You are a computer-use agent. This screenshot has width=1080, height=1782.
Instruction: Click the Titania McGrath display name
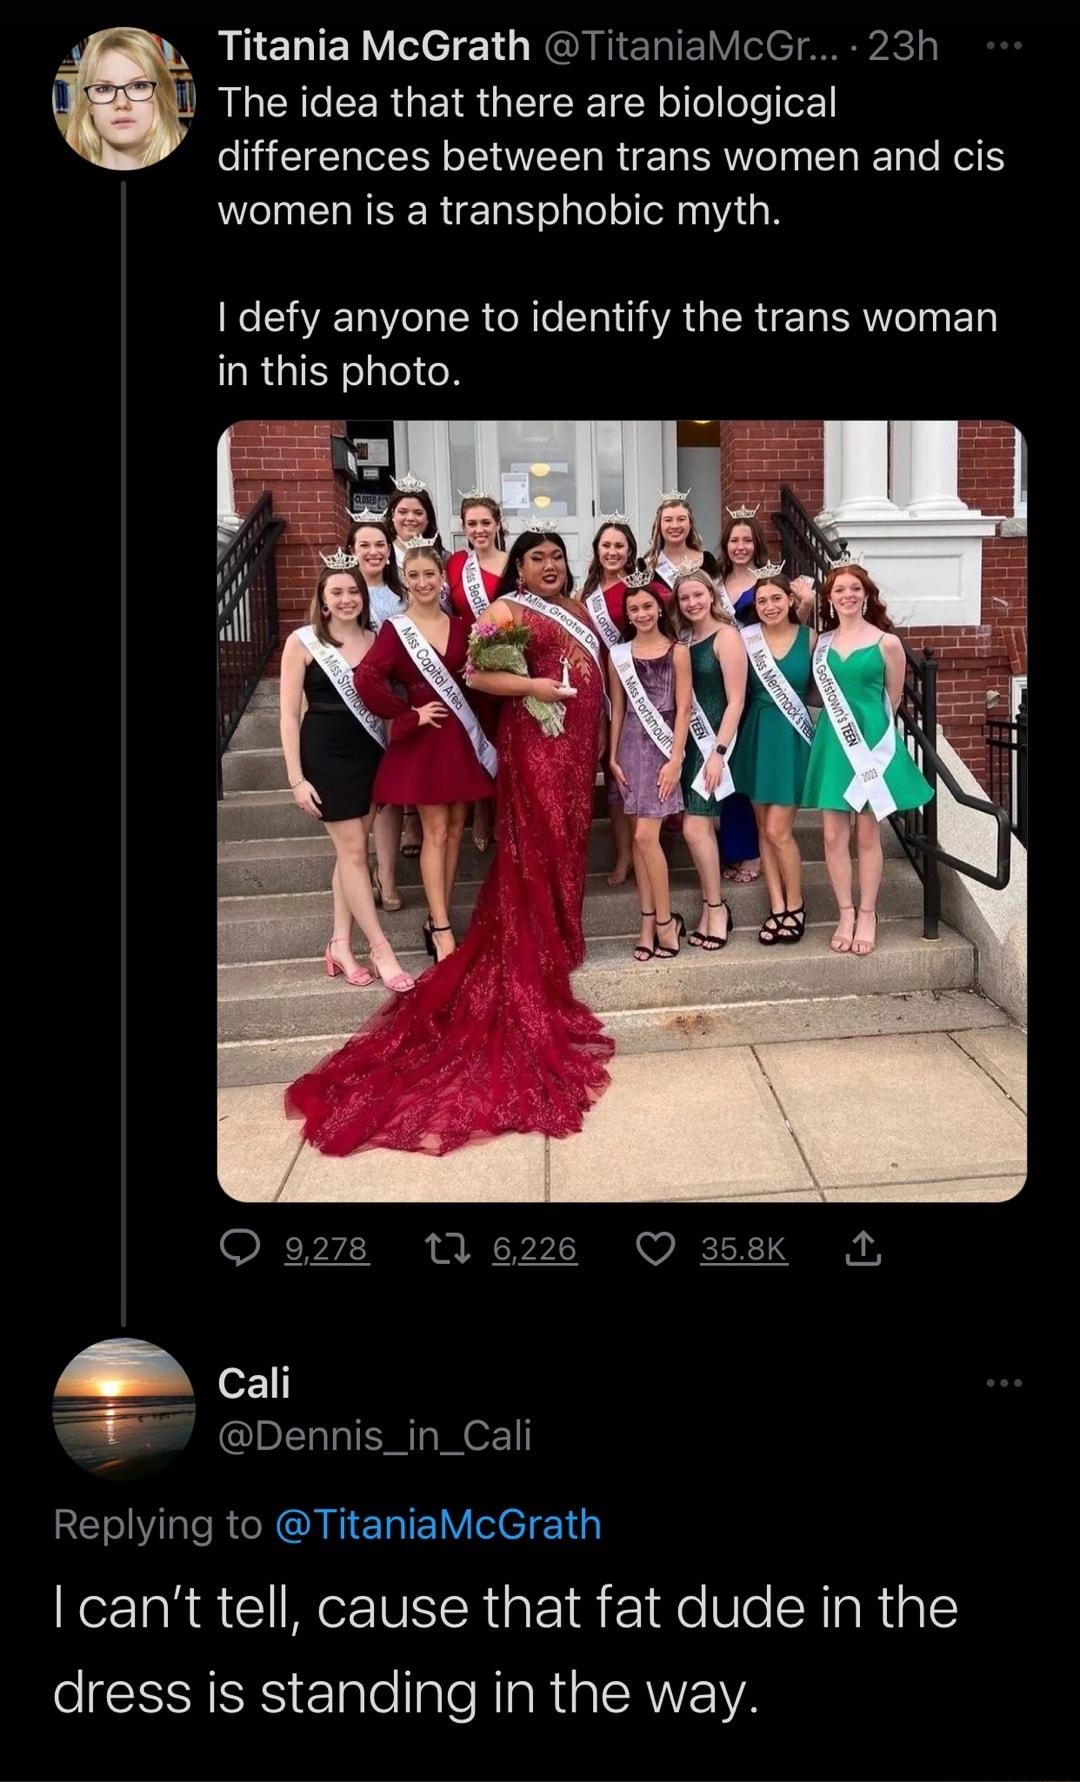(x=374, y=46)
